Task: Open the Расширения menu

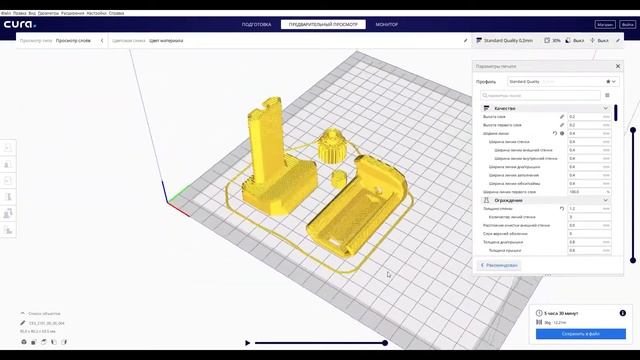Action: tap(73, 13)
